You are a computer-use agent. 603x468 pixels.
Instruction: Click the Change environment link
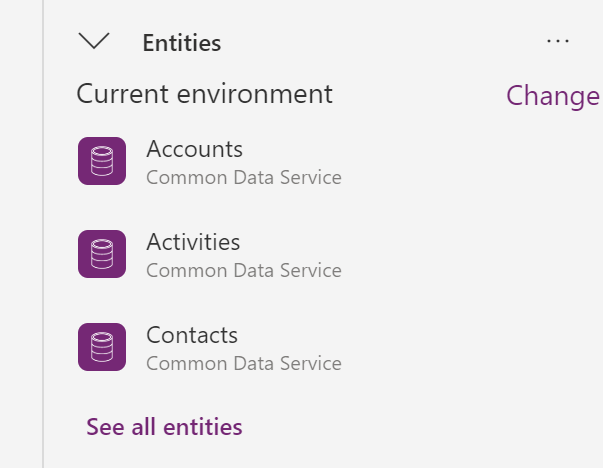[552, 96]
